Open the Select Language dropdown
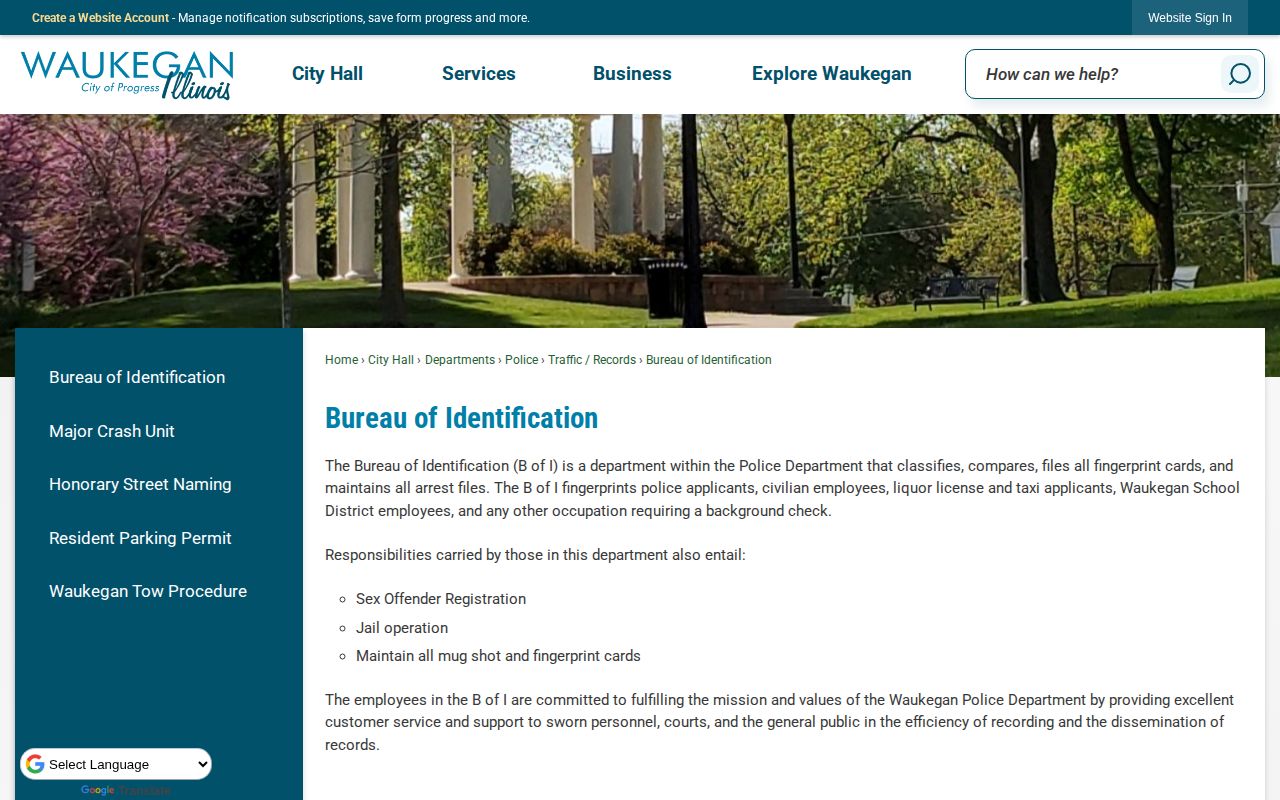 (116, 764)
